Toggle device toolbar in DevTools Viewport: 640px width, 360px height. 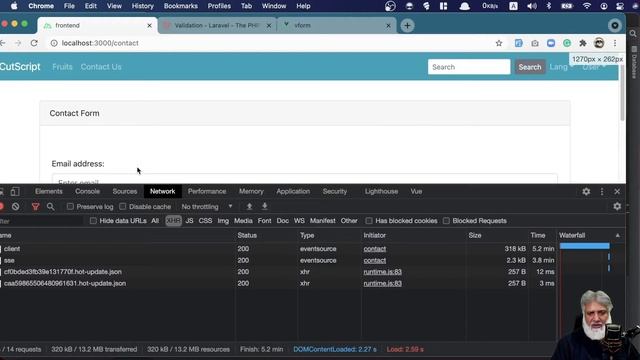click(x=15, y=191)
